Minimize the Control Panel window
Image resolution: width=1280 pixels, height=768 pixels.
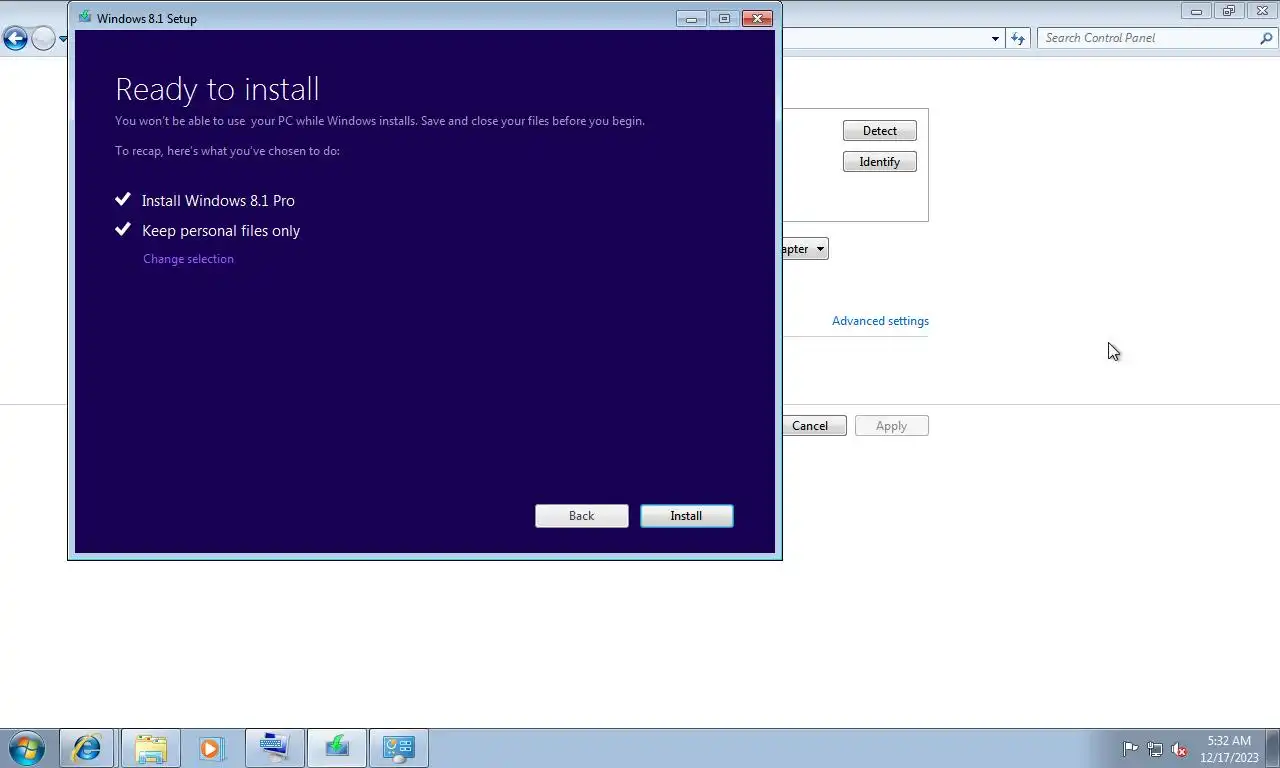[x=1196, y=11]
